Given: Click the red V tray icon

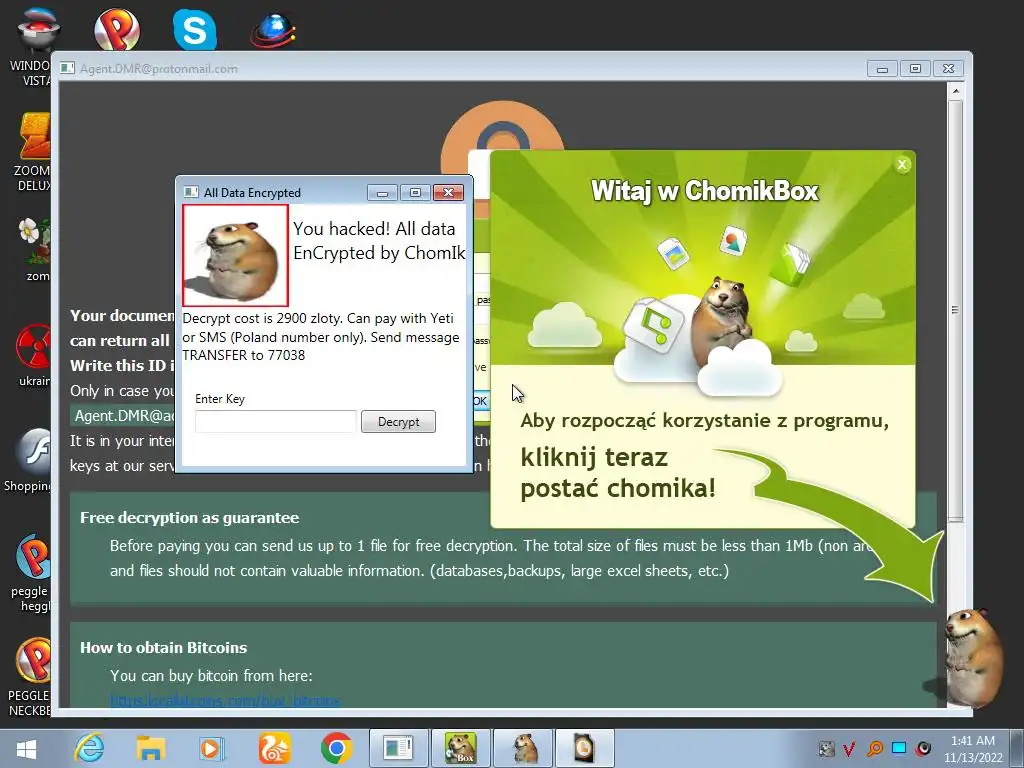Looking at the screenshot, I should pos(849,749).
